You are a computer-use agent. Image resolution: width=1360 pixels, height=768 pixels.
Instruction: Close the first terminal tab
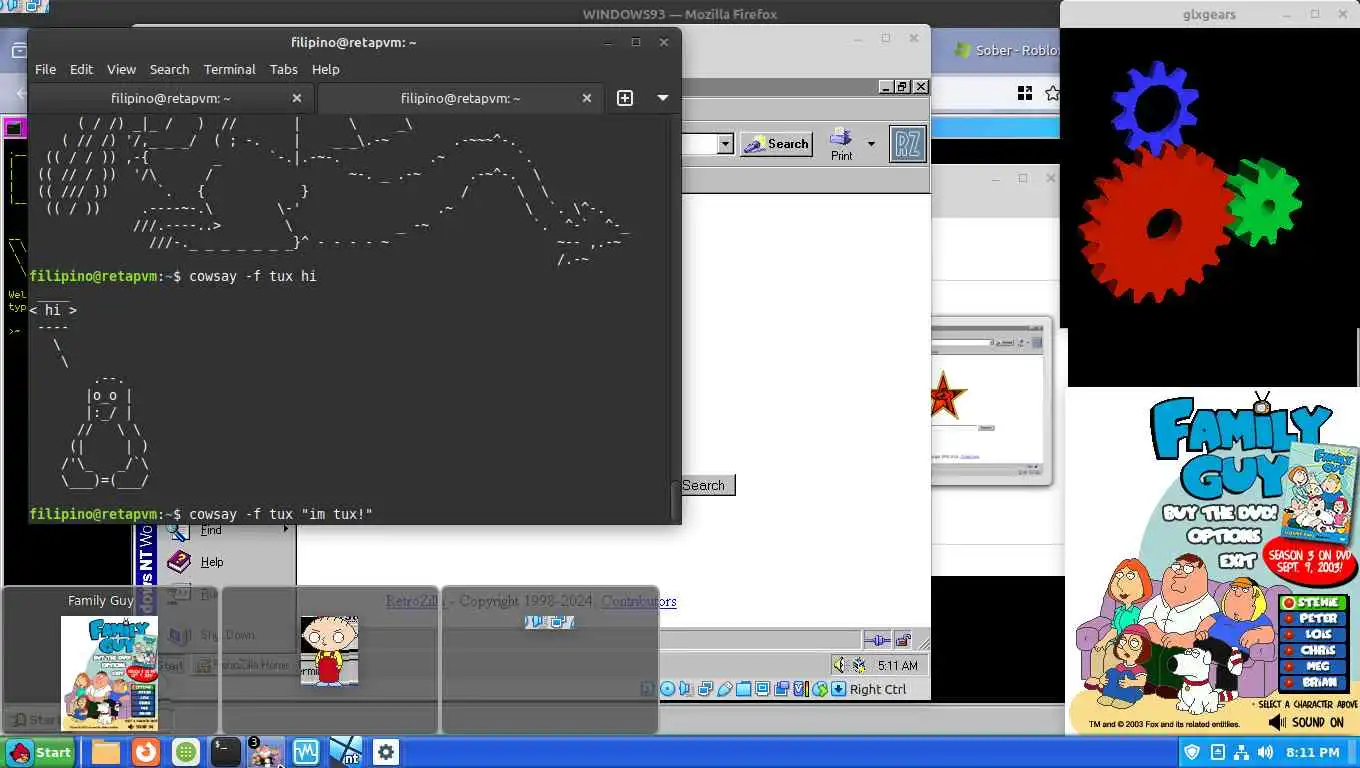click(x=296, y=98)
